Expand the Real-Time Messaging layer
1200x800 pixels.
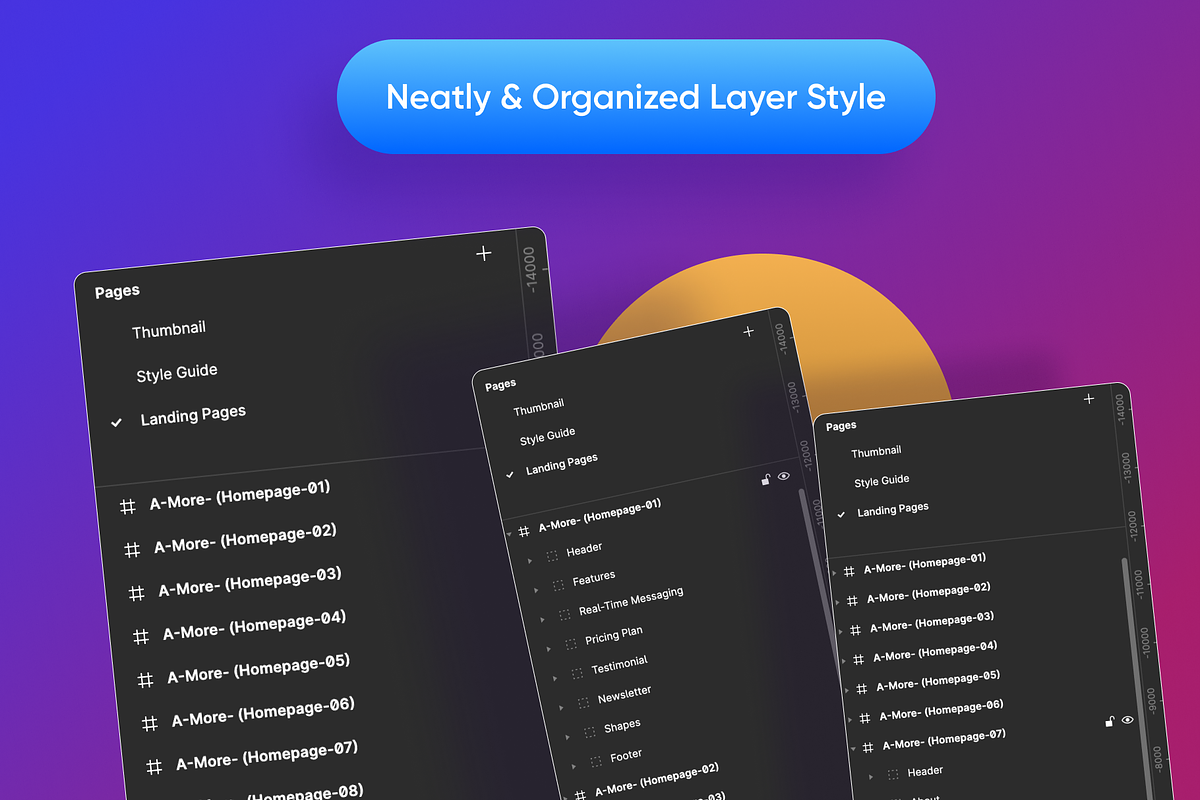(543, 619)
